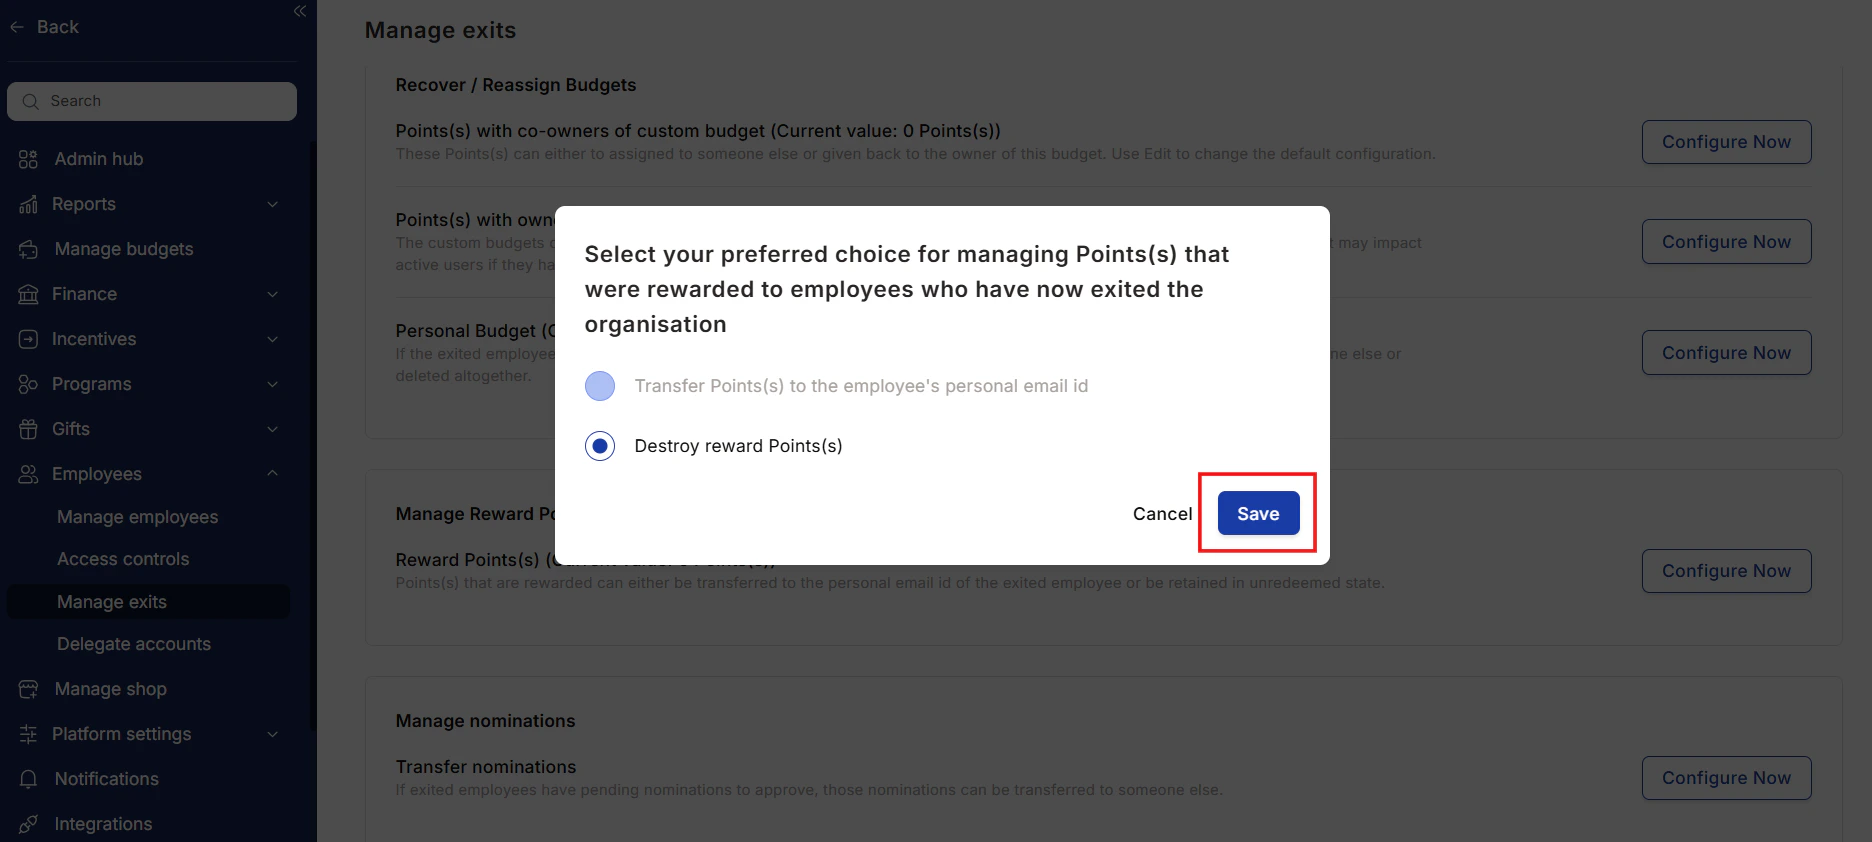Screen dimensions: 1872x842
Task: Collapse the Employees menu chevron
Action: pyautogui.click(x=273, y=473)
